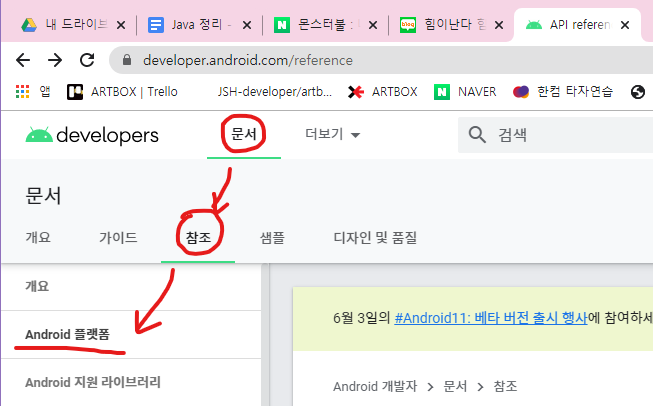Open the ARTBOX bookmark with red icon
This screenshot has width=653, height=406.
point(382,92)
